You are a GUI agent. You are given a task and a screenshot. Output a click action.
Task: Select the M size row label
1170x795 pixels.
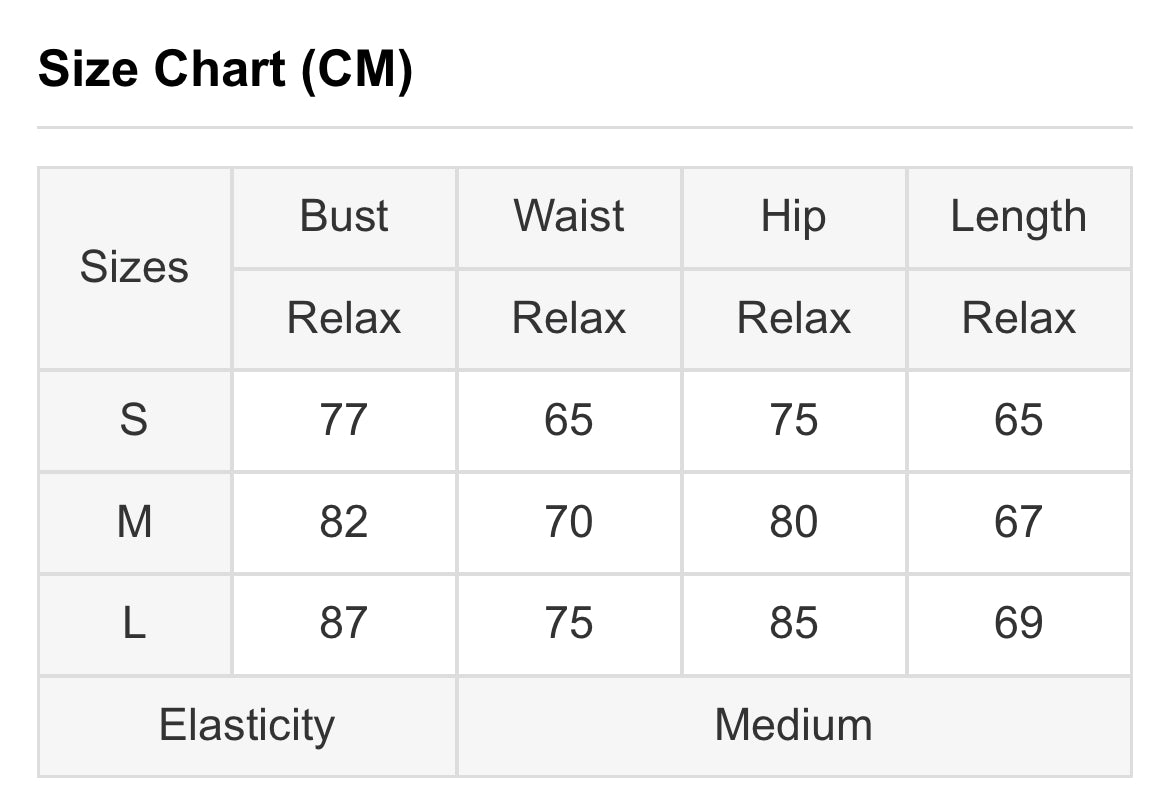[134, 523]
